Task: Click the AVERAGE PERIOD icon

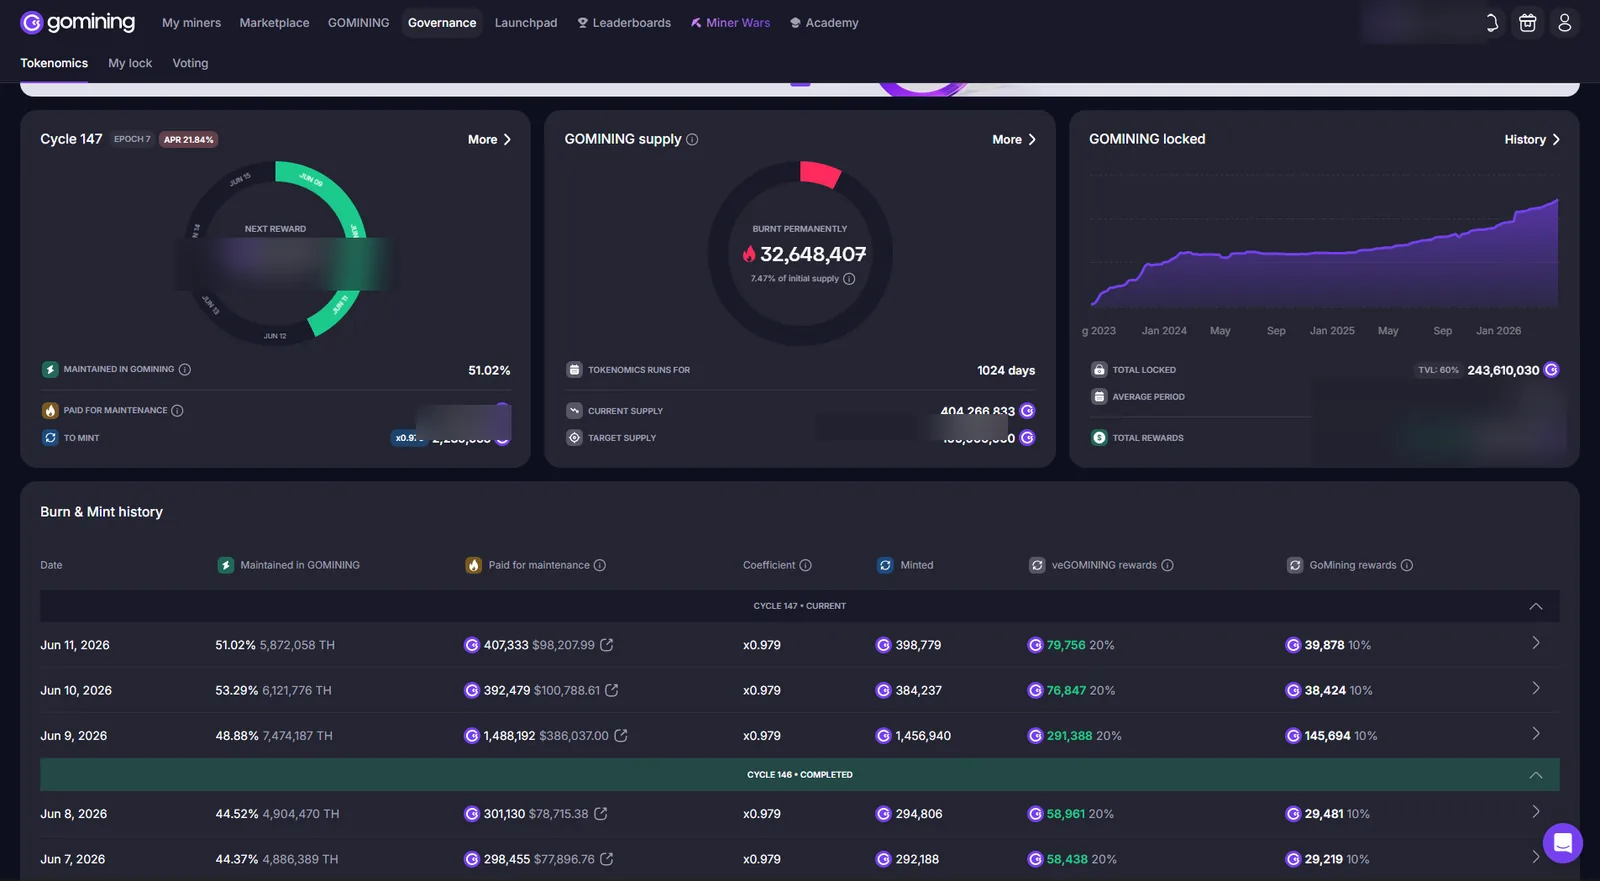Action: point(1099,397)
